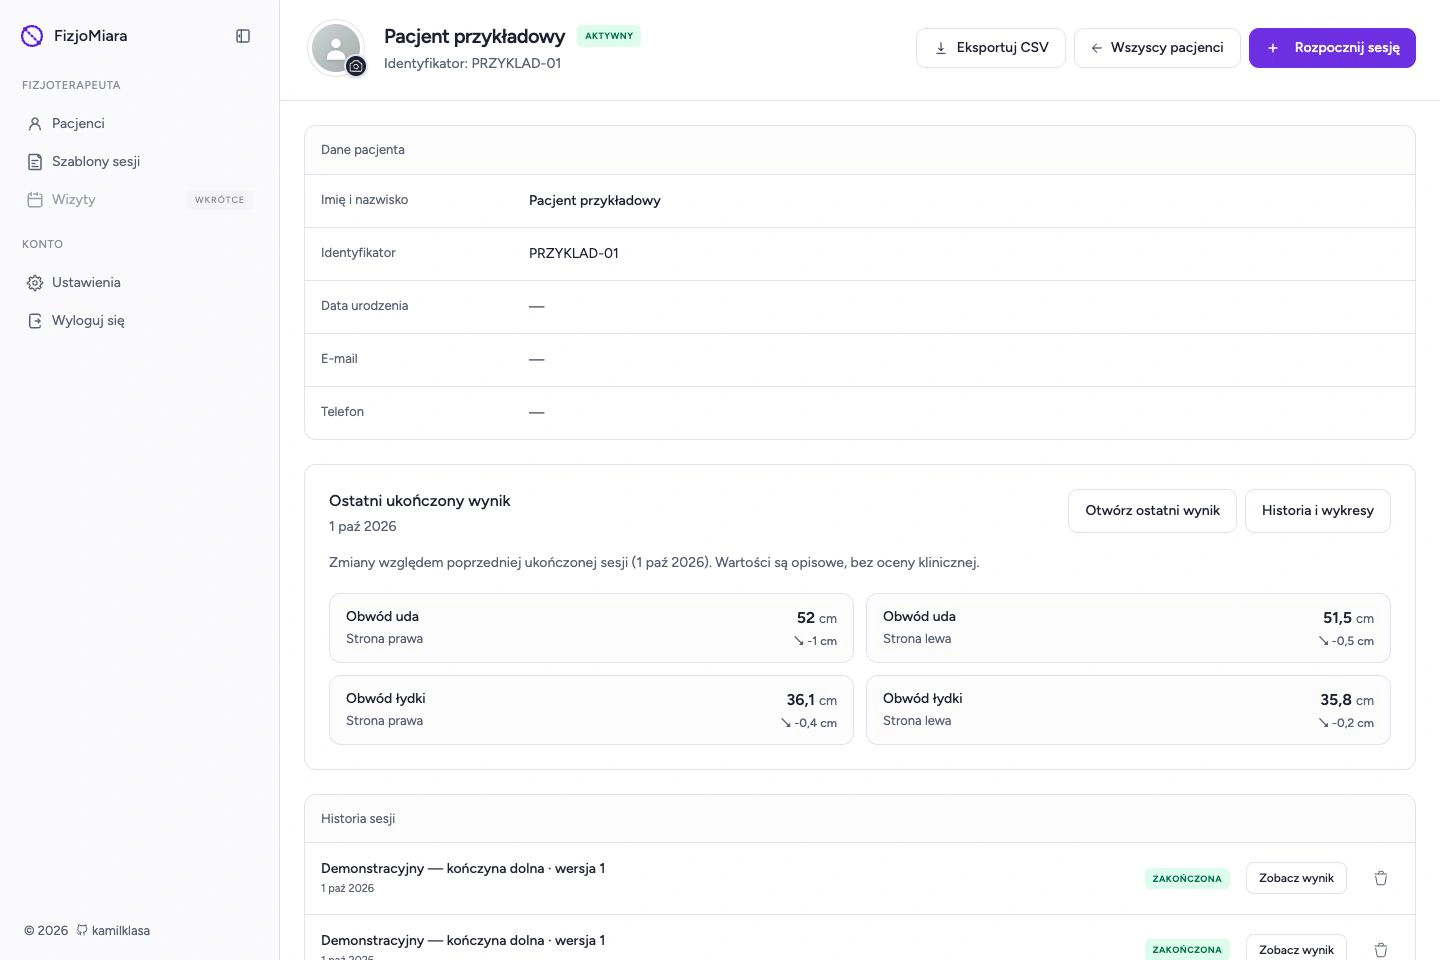Click the Ostatni ukończony wynik heading
The width and height of the screenshot is (1440, 960).
coord(420,501)
